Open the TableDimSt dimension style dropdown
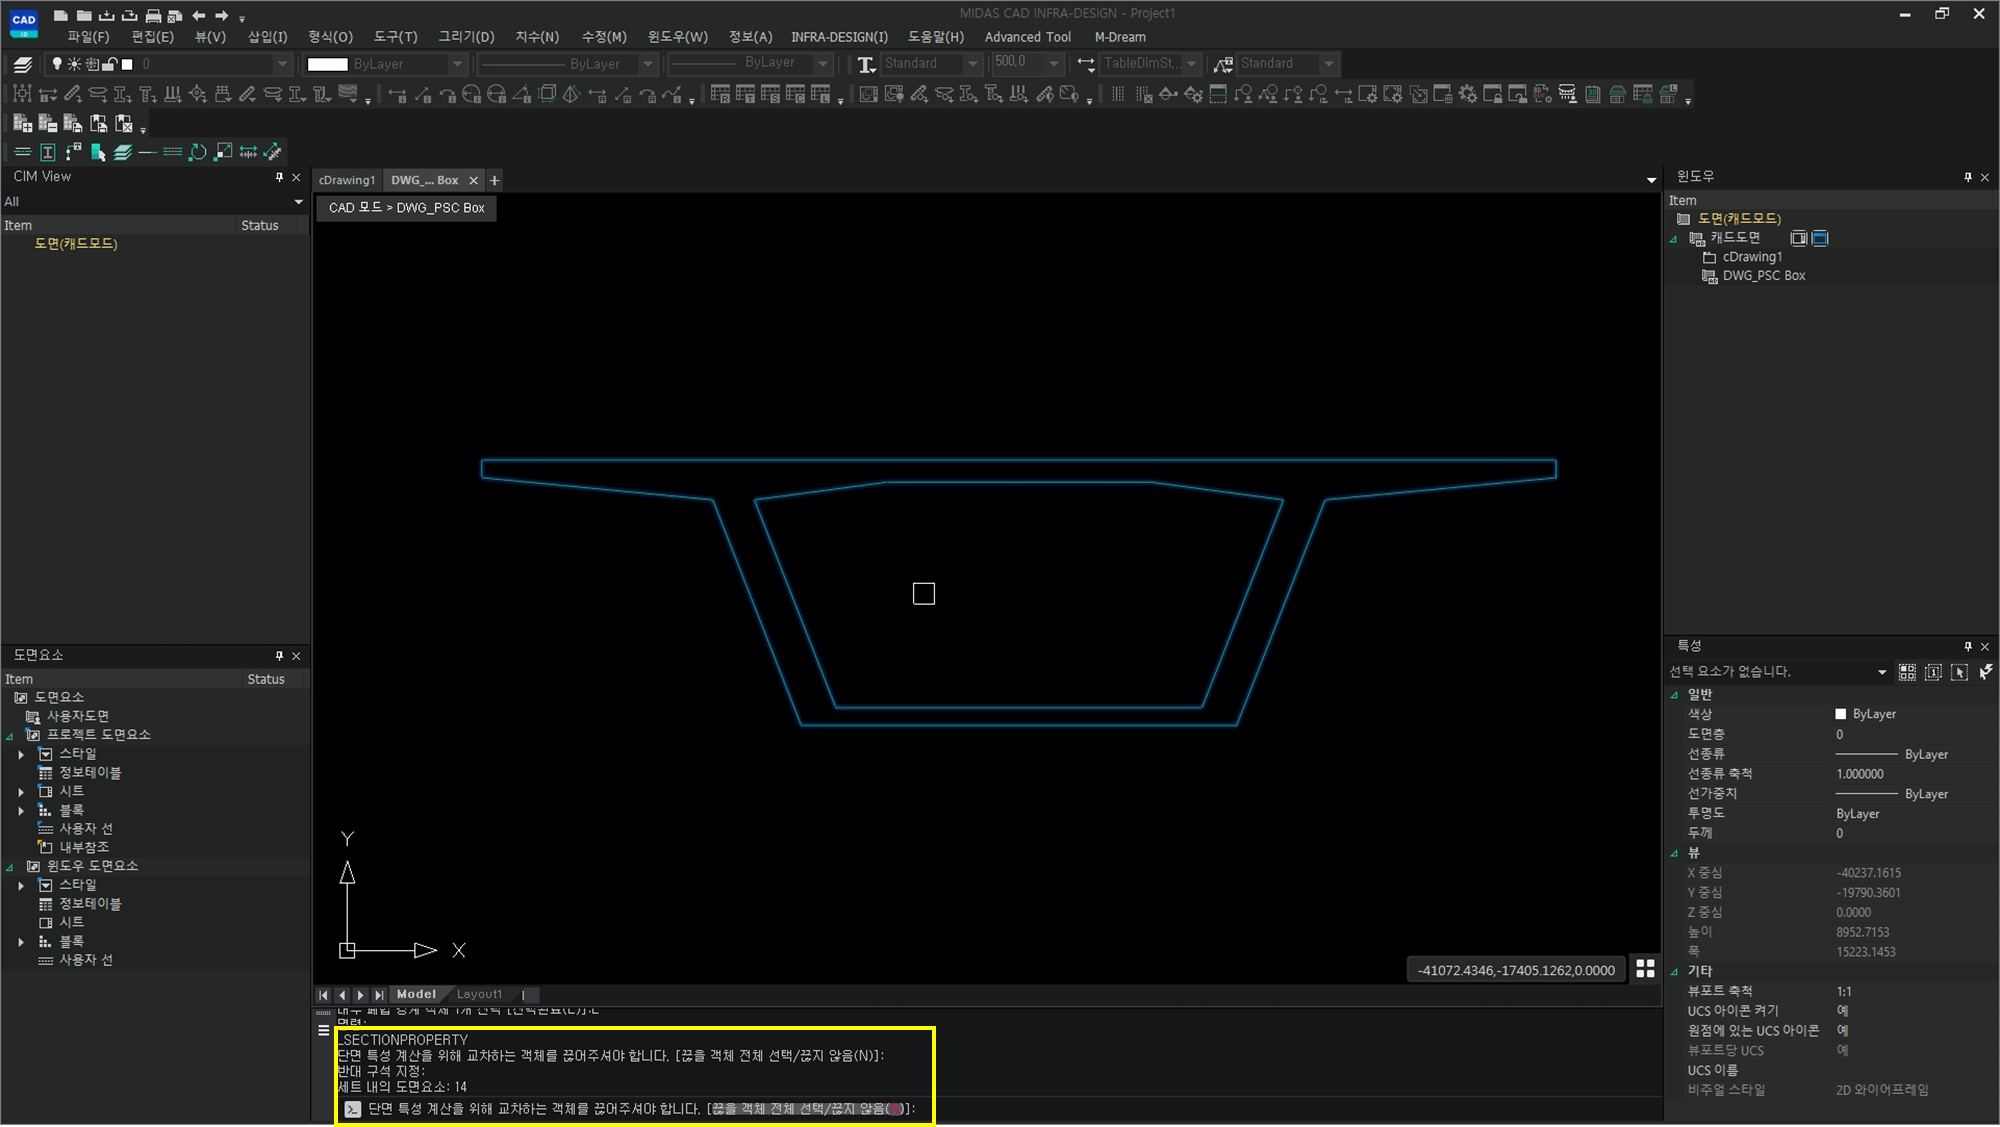 tap(1191, 64)
